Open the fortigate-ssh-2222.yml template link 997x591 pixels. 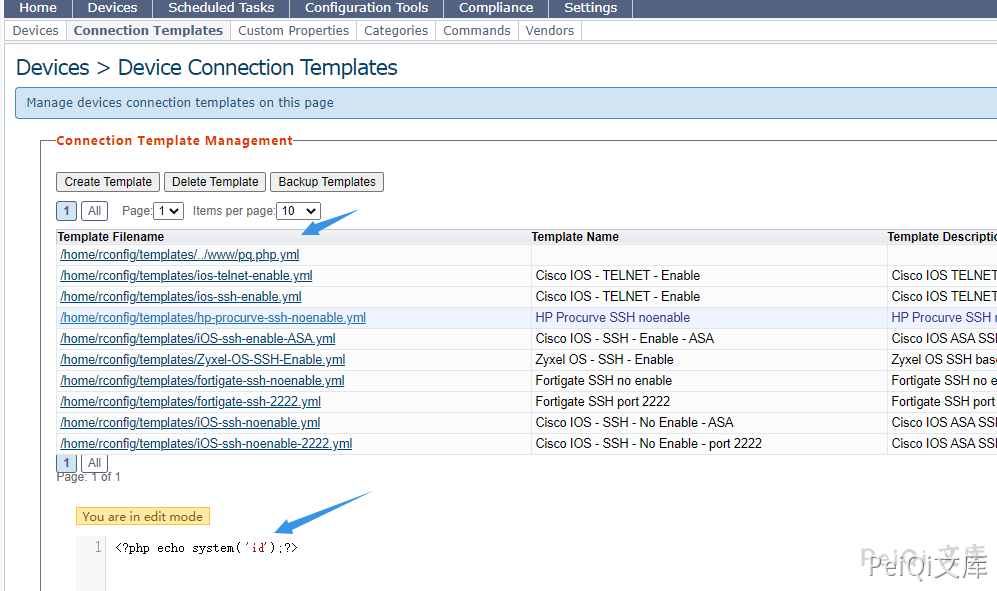[x=190, y=402]
